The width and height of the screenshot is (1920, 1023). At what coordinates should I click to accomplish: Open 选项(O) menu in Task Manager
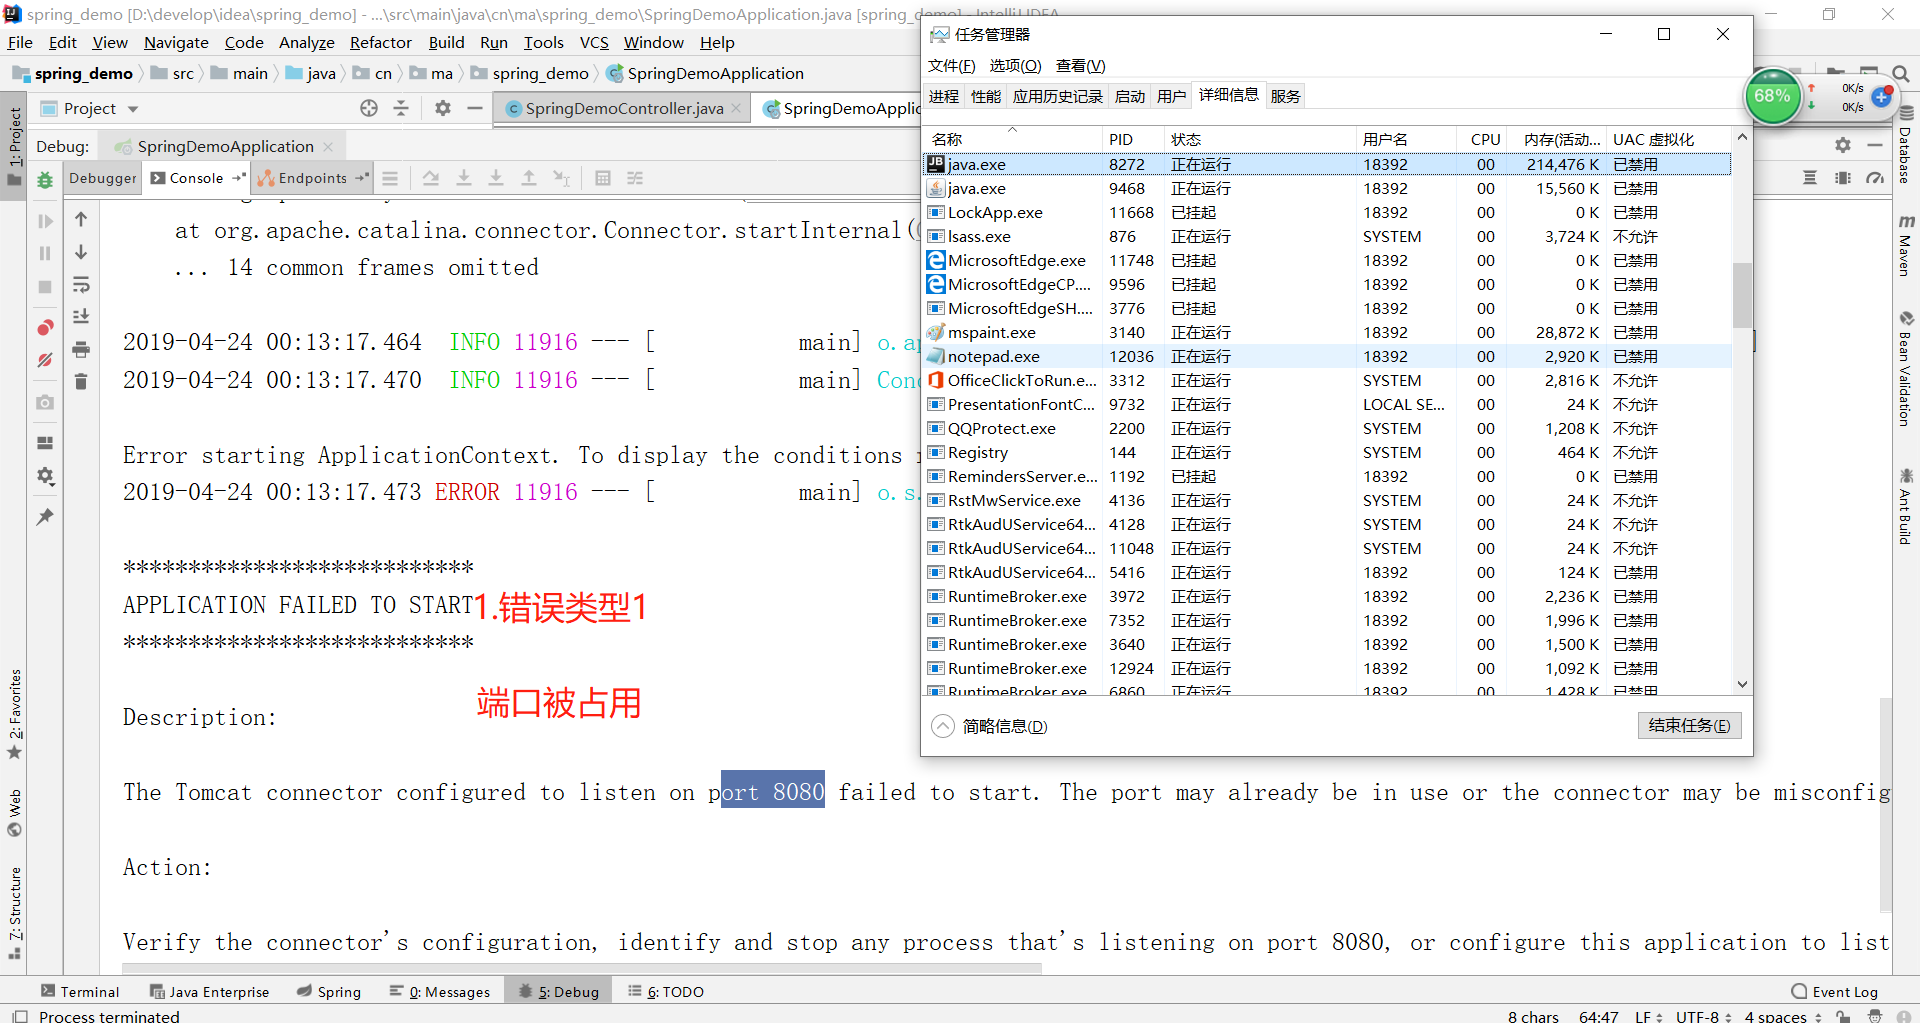click(x=1015, y=65)
